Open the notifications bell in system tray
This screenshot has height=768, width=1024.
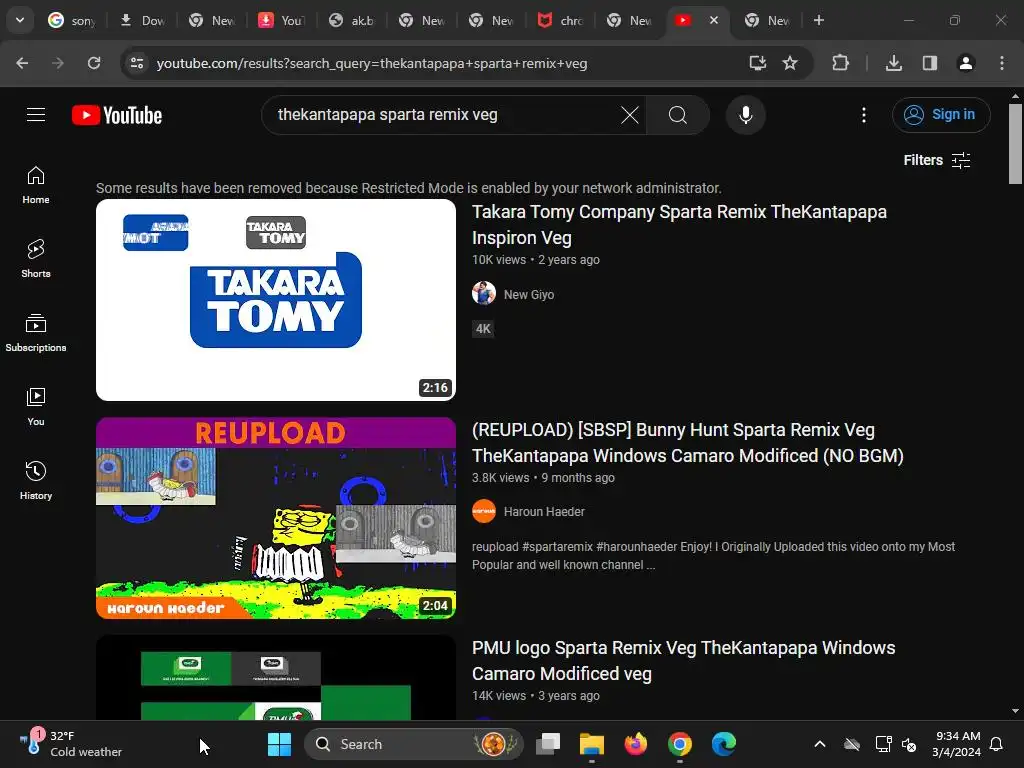pos(997,744)
